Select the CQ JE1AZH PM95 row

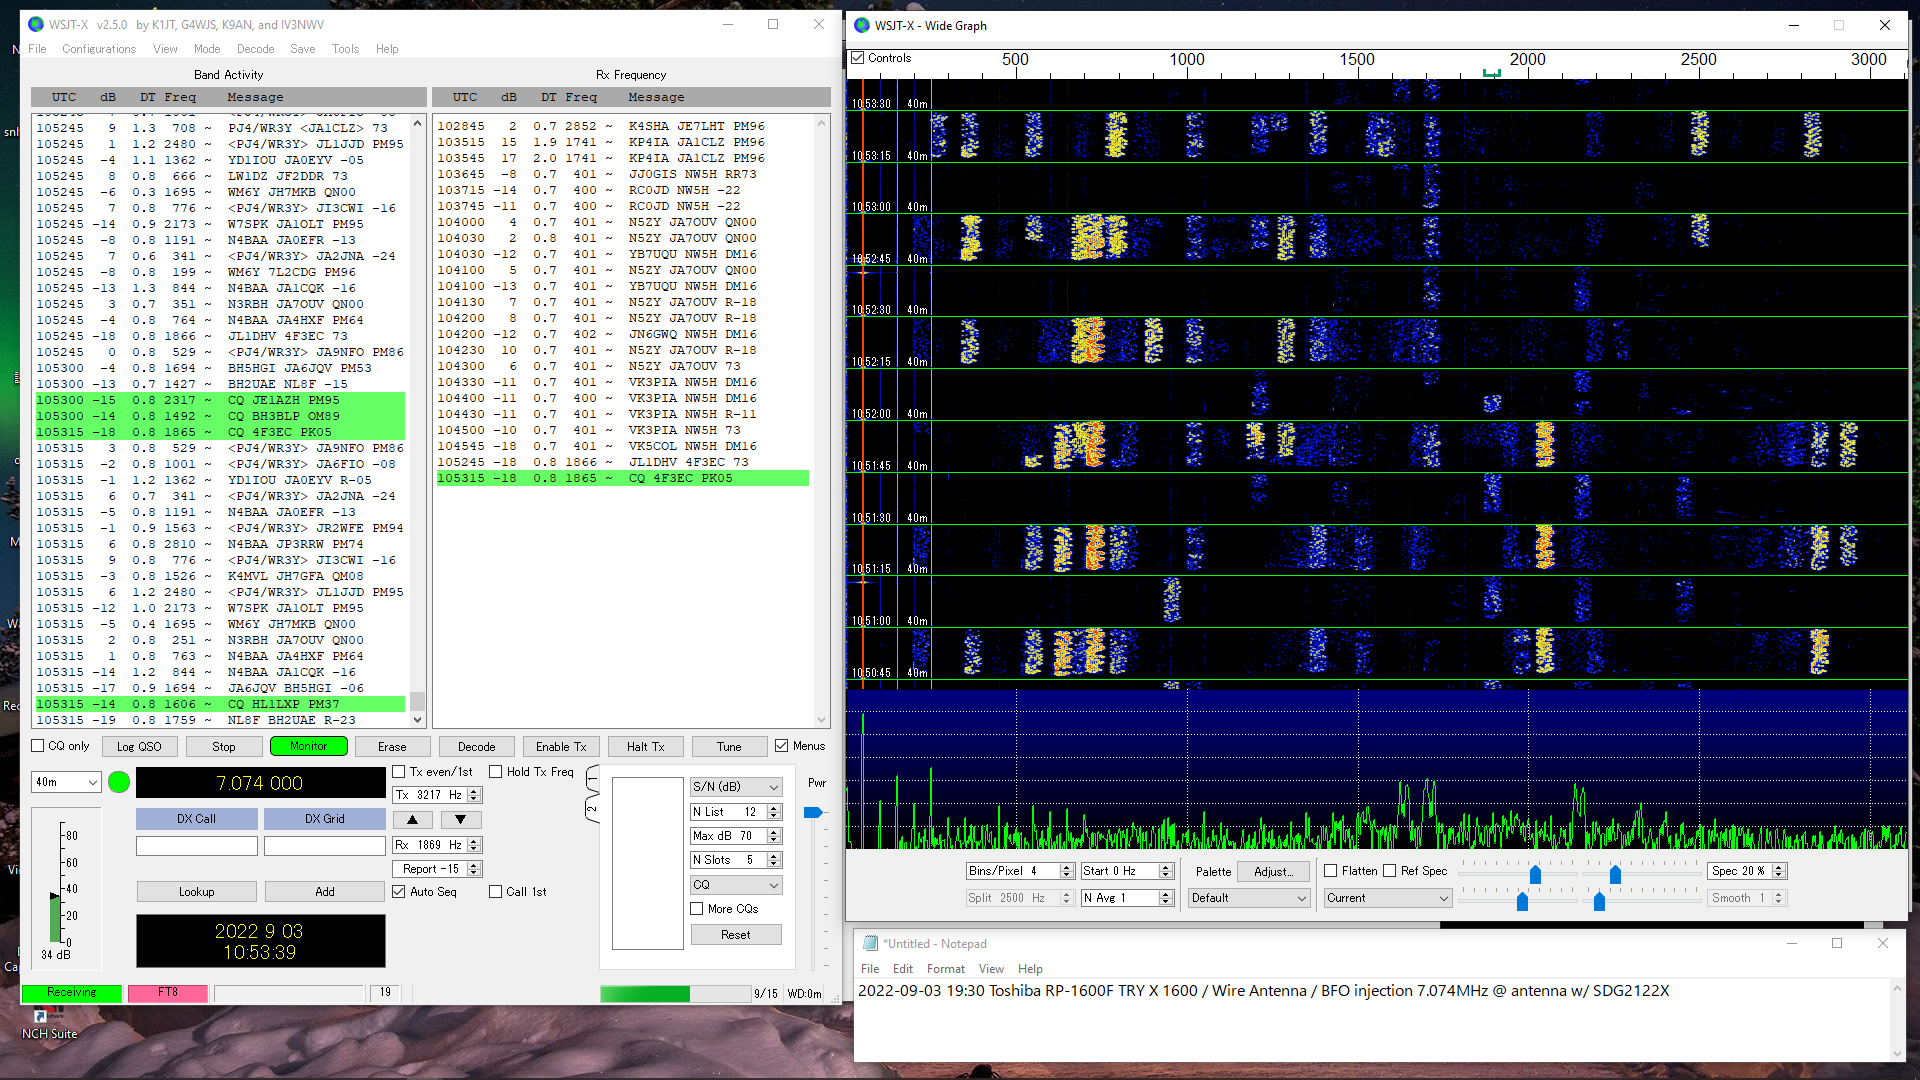click(x=220, y=400)
